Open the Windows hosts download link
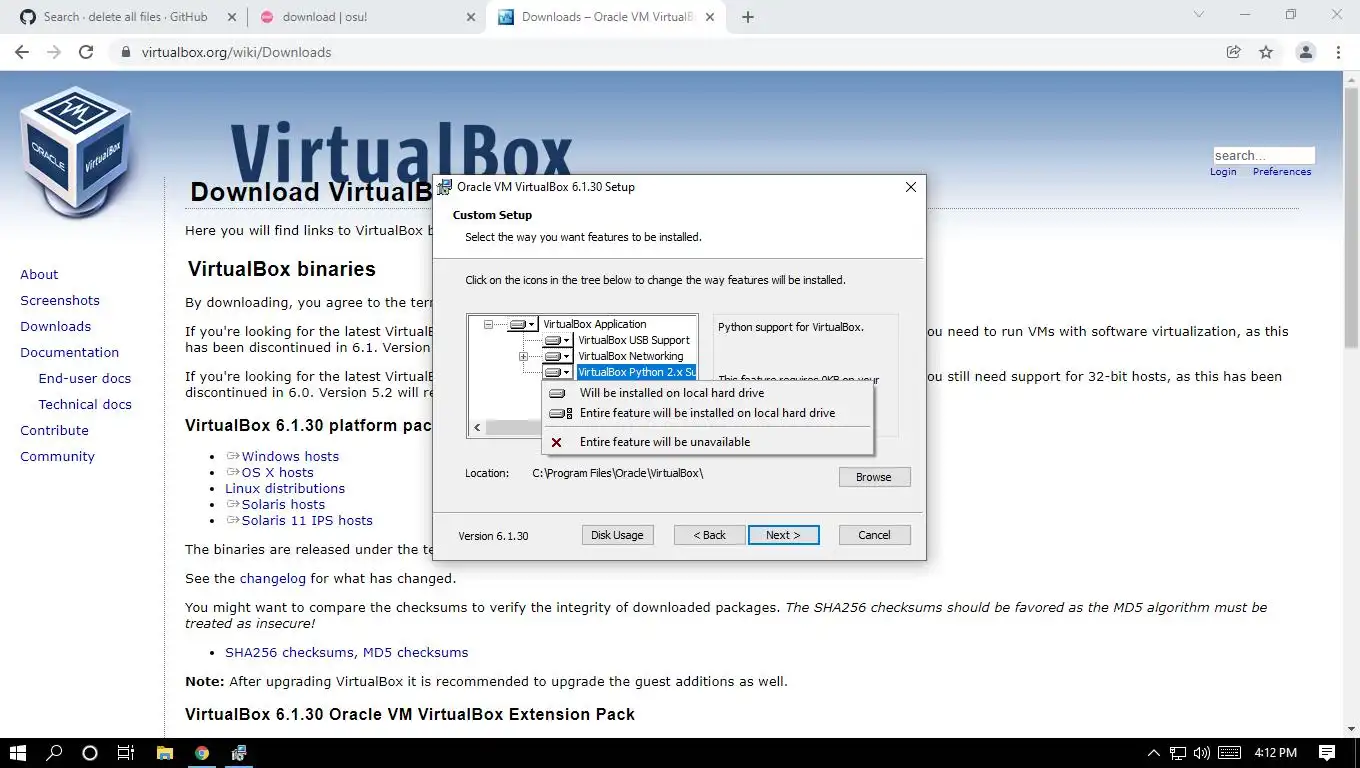The height and width of the screenshot is (768, 1360). point(290,456)
